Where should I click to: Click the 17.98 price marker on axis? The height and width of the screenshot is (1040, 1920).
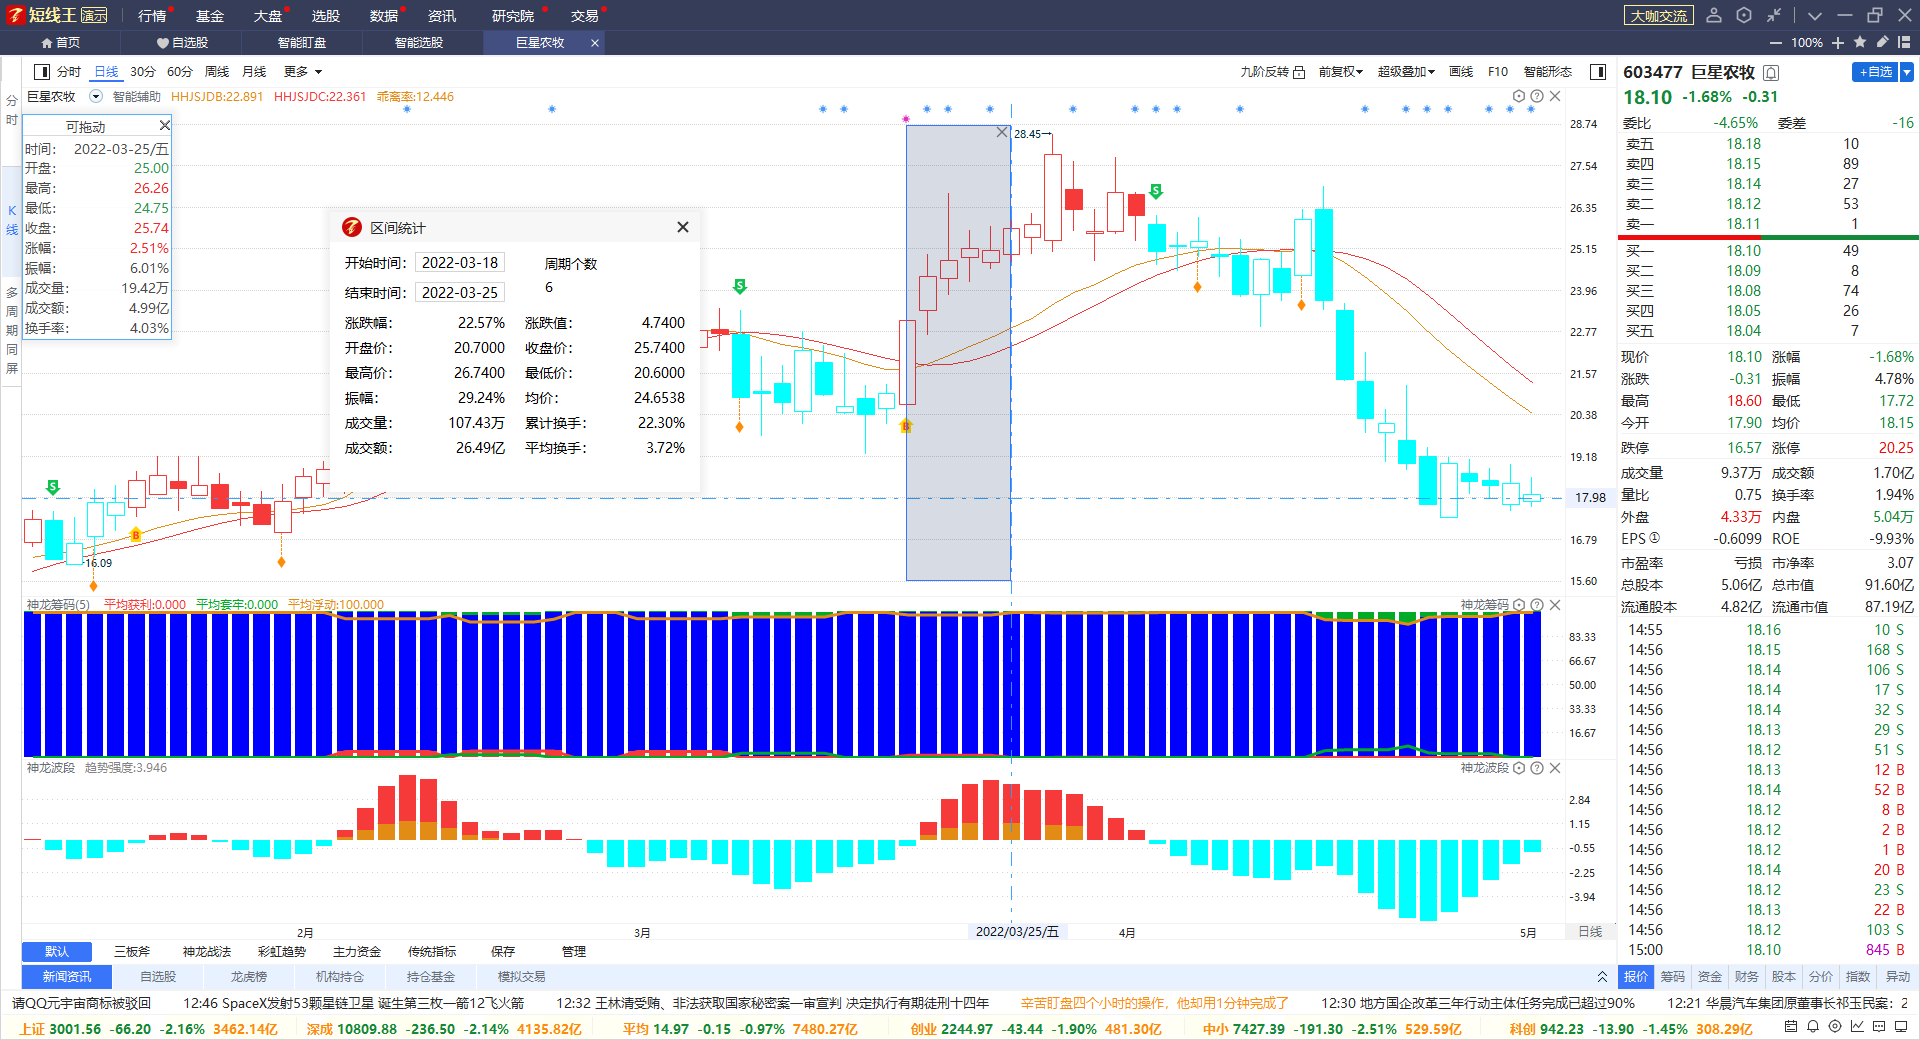pyautogui.click(x=1590, y=498)
